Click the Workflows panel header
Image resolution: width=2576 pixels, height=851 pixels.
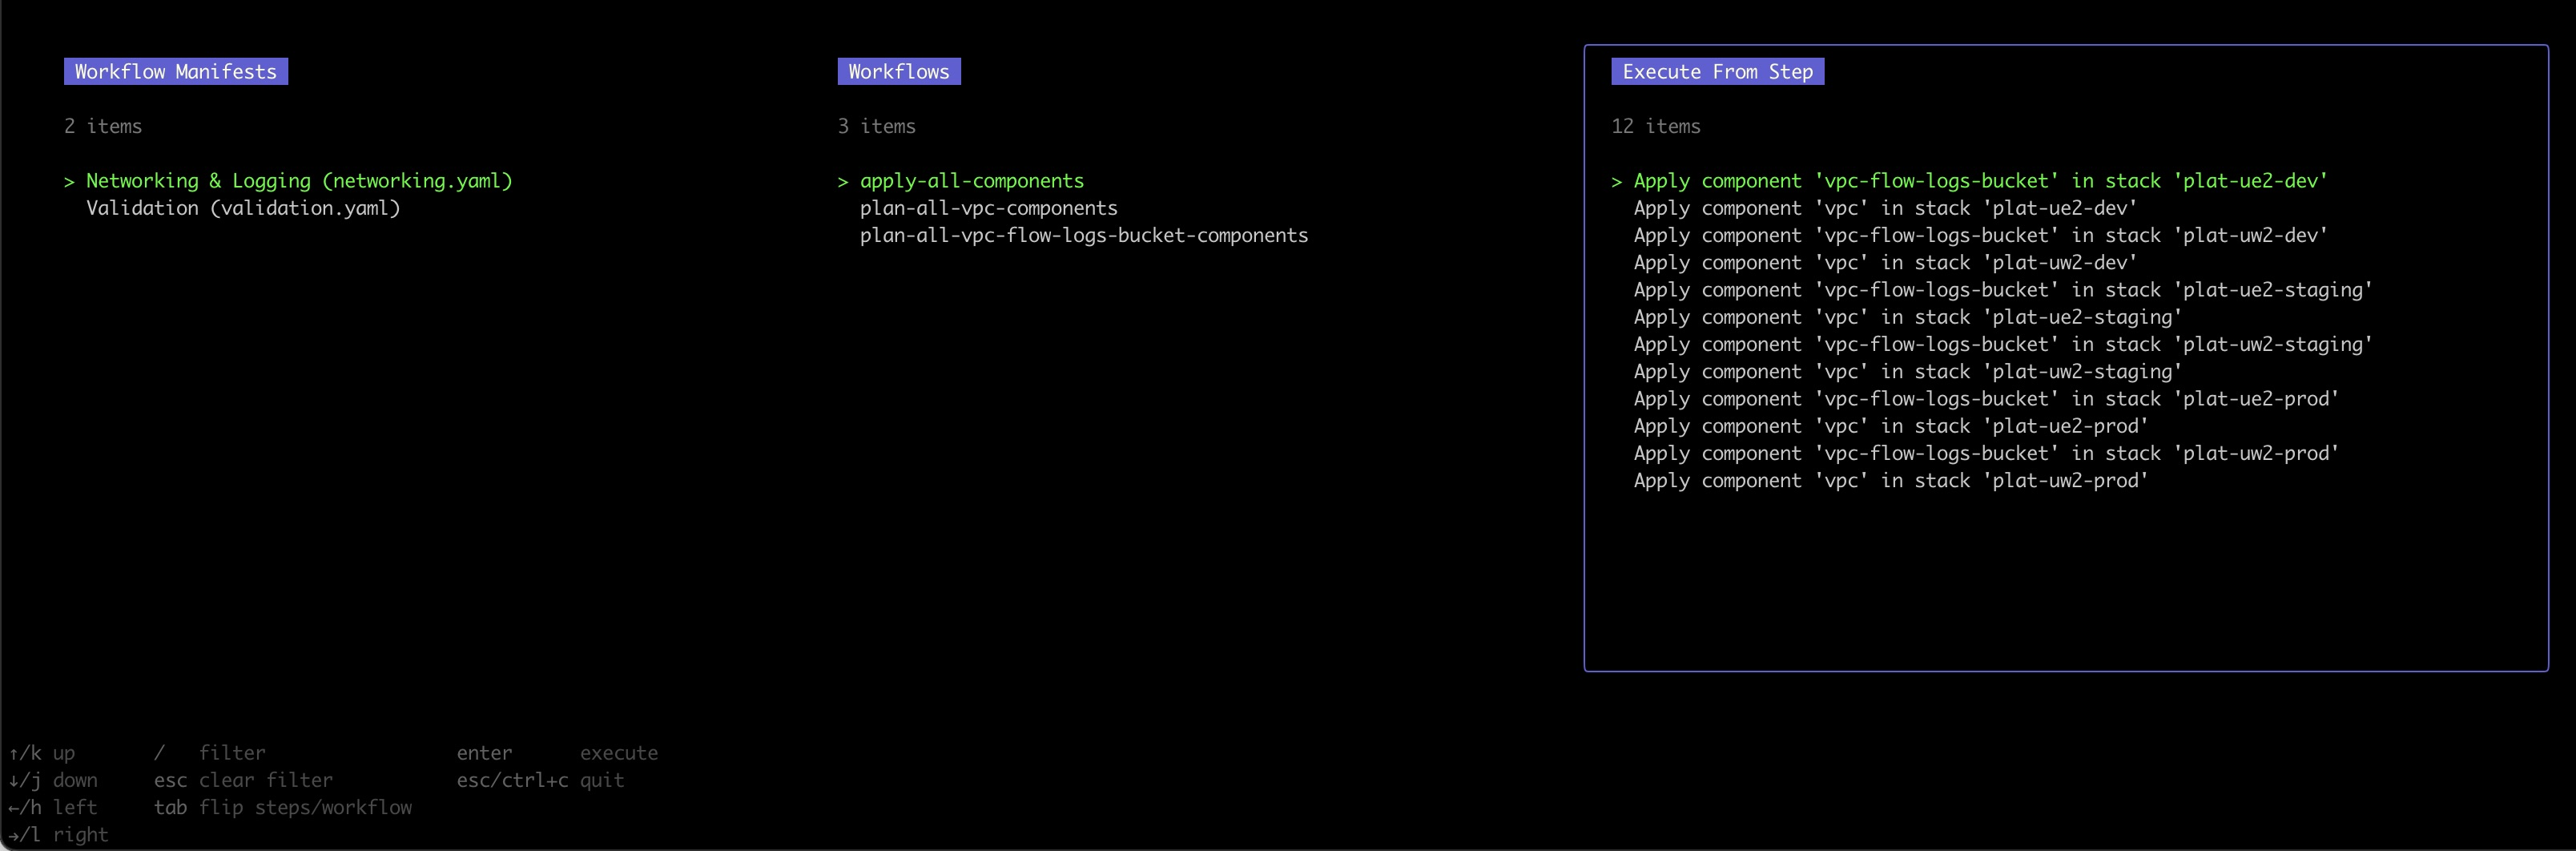pyautogui.click(x=898, y=72)
